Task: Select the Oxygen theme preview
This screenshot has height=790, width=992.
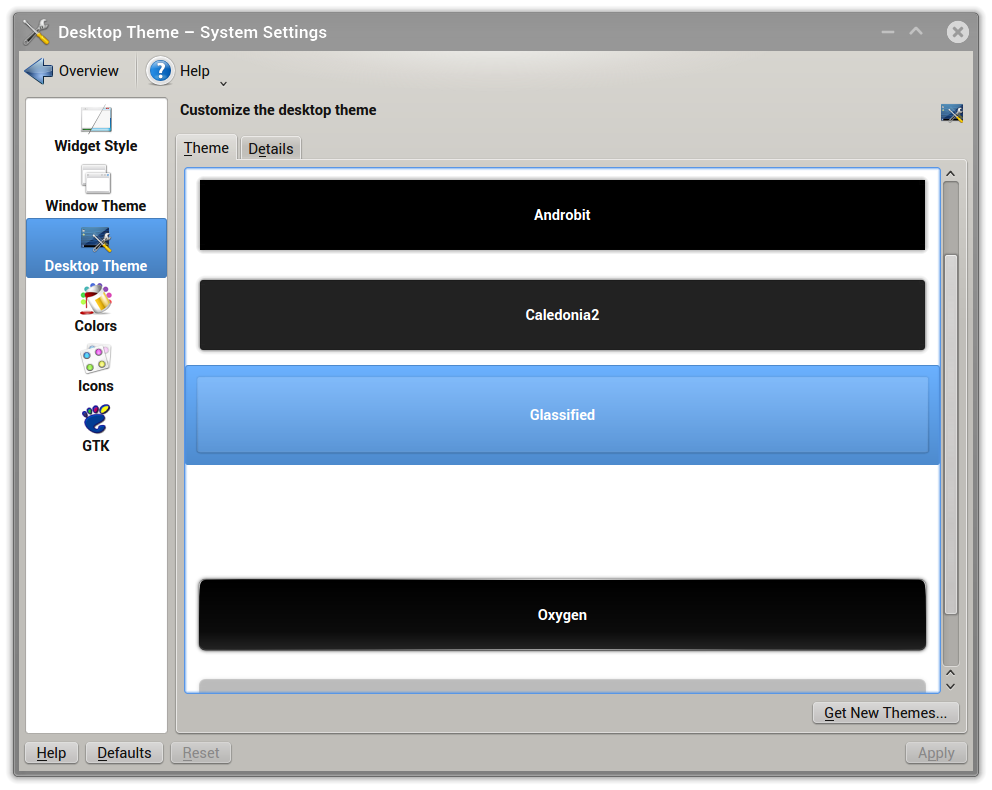Action: tap(562, 615)
